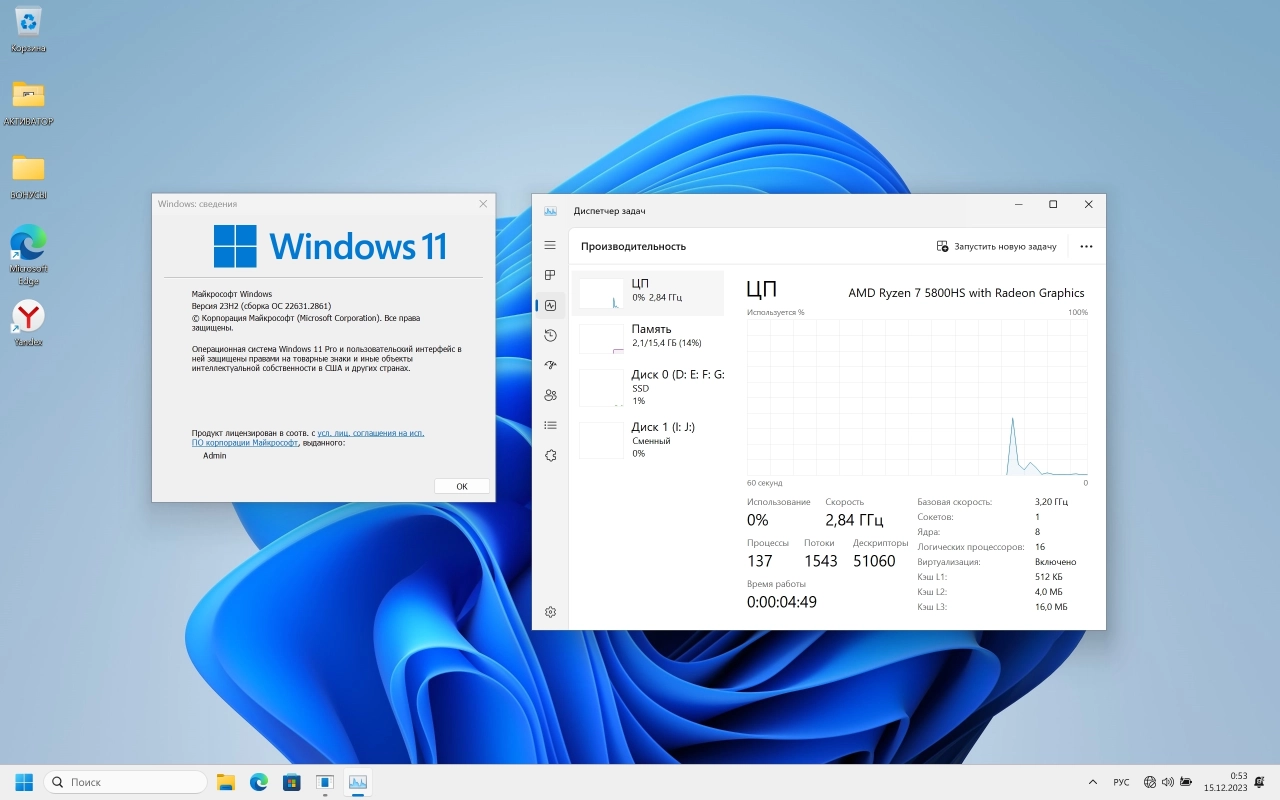Screen dimensions: 1280x800
Task: Open volume control in system tray
Action: tap(1168, 782)
